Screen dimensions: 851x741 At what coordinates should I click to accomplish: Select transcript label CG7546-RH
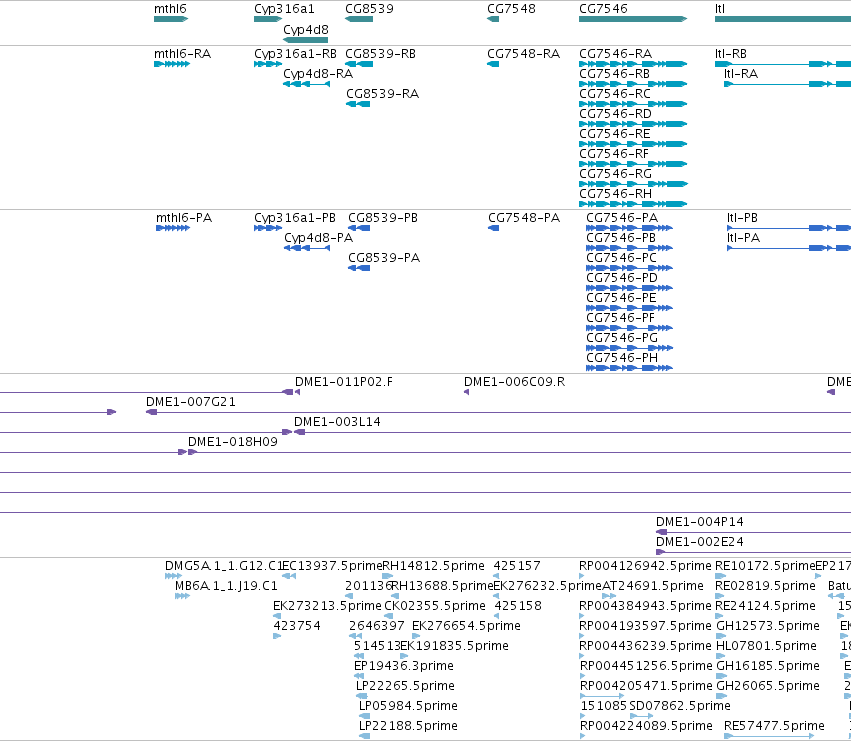tap(615, 194)
